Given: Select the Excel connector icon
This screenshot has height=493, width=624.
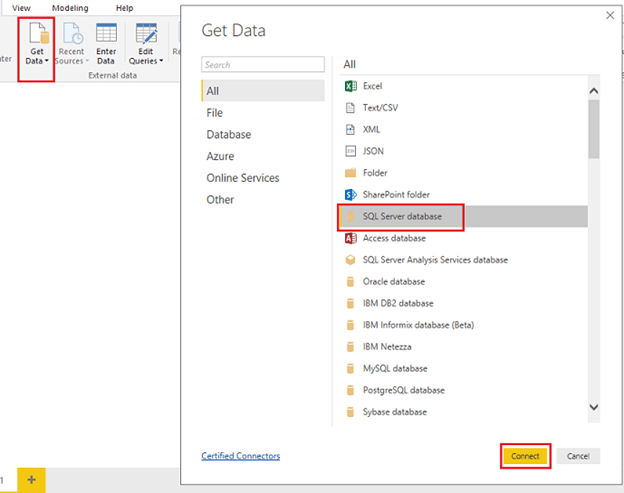Looking at the screenshot, I should coord(351,86).
